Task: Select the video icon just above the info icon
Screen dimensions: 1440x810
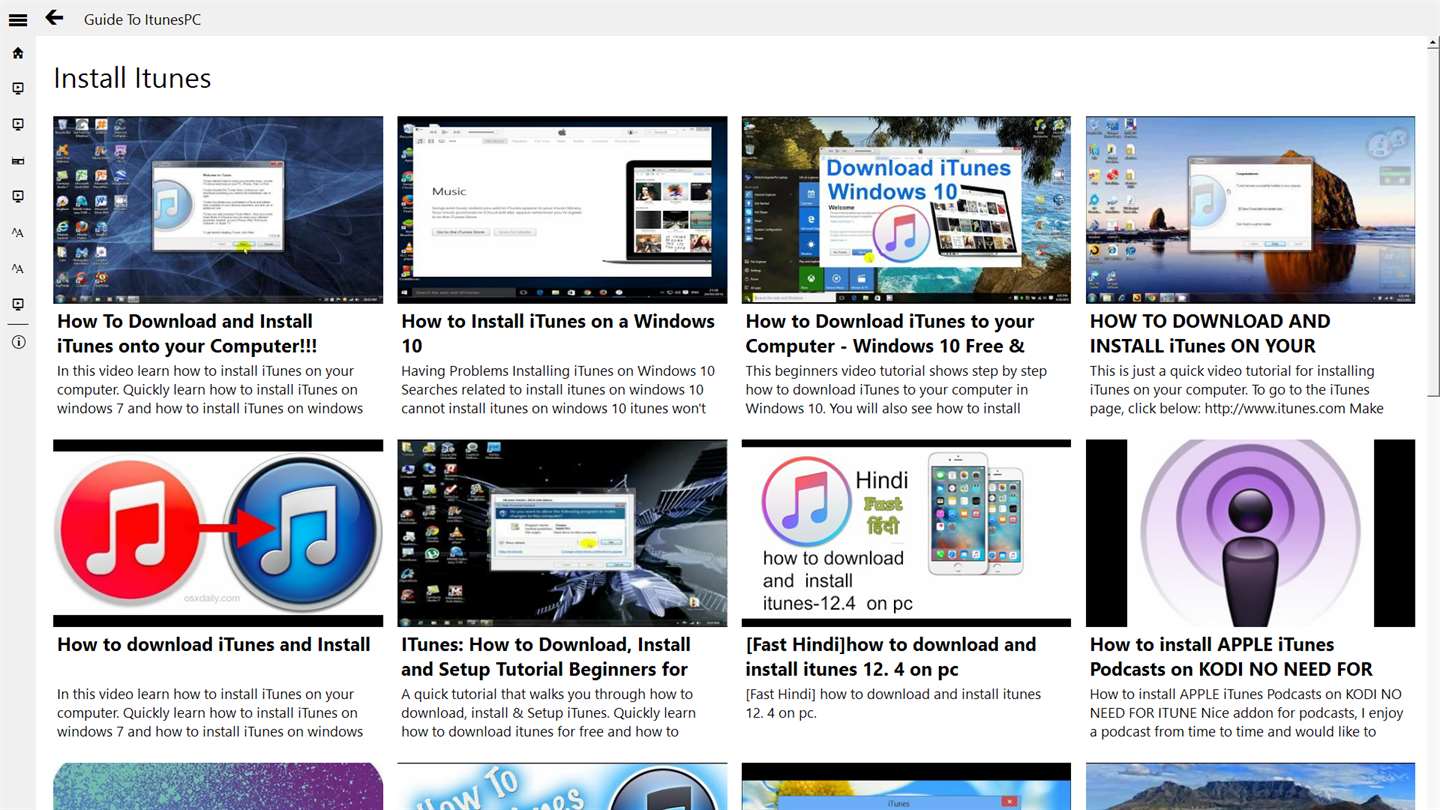Action: click(x=18, y=305)
